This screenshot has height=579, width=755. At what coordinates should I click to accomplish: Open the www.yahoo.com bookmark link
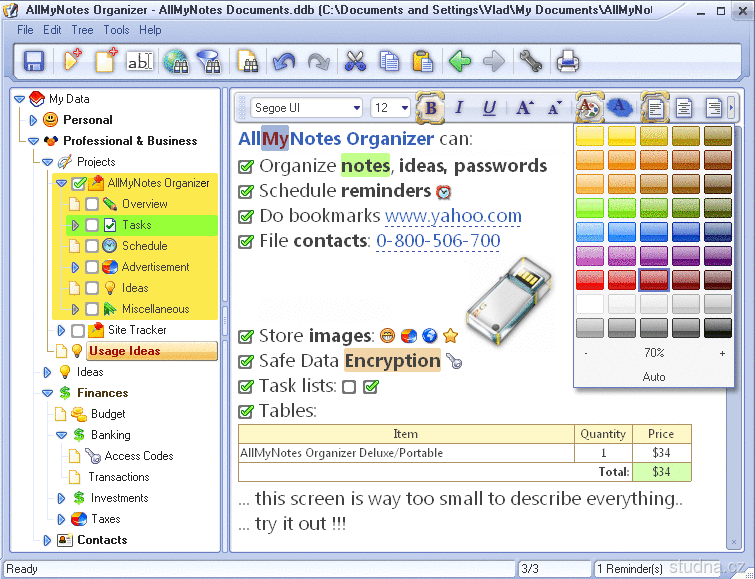(x=453, y=216)
